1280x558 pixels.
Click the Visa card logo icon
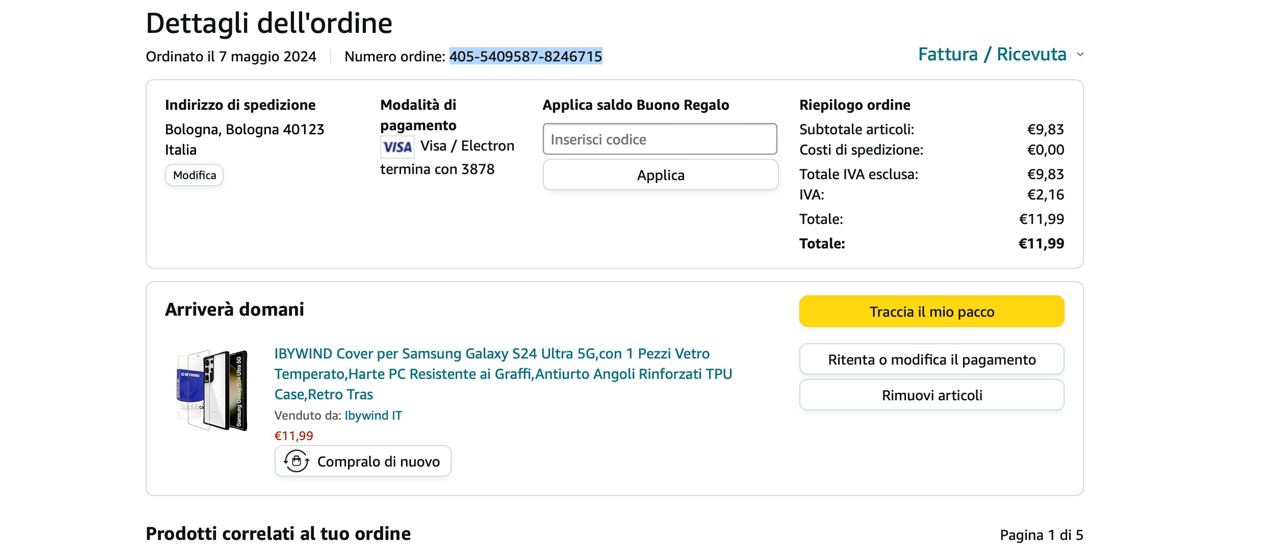point(397,147)
